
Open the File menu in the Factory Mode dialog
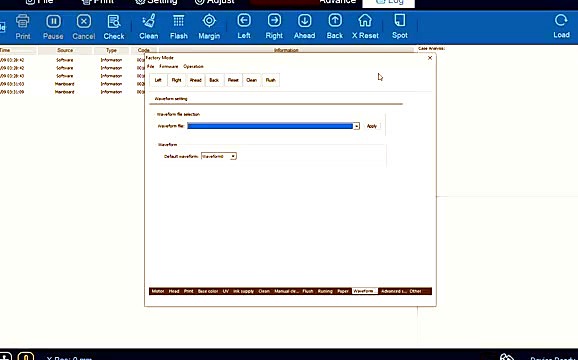tap(150, 67)
